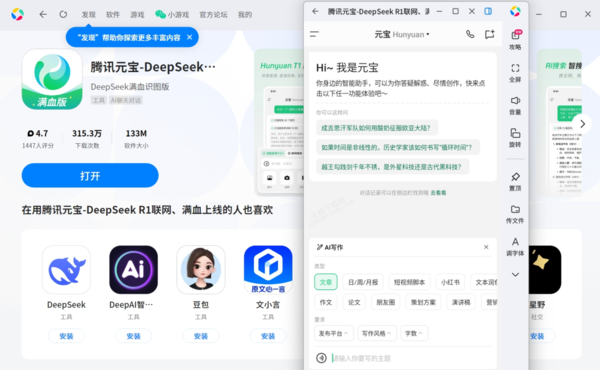Select the 成吉思汗军队 suggested question
This screenshot has width=600, height=370.
[x=377, y=128]
